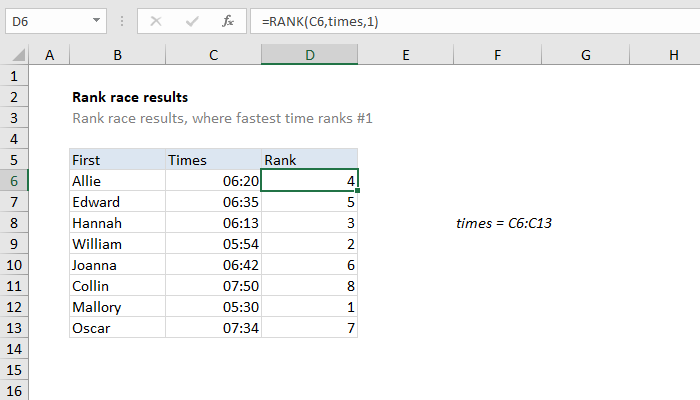Click the 'Rank' header cell

pos(309,160)
